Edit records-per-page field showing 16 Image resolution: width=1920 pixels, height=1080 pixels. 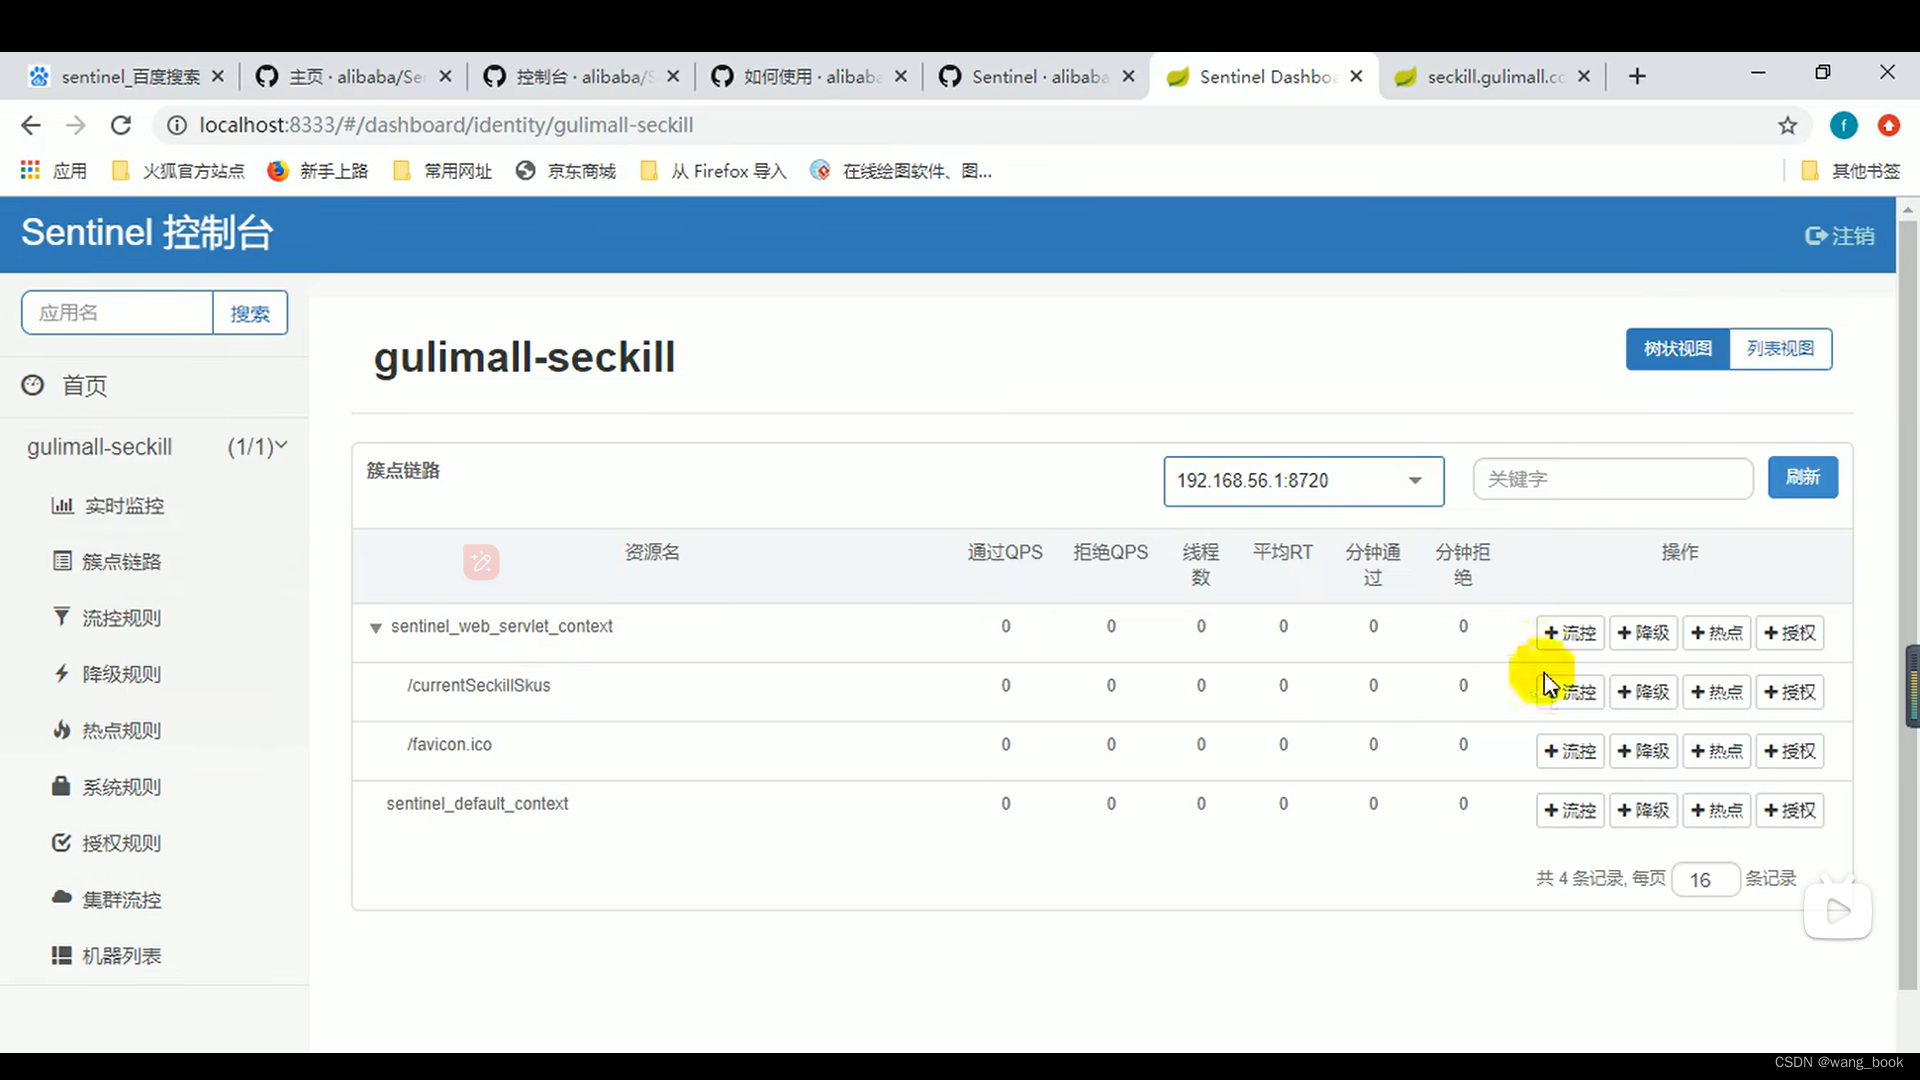pyautogui.click(x=1705, y=880)
